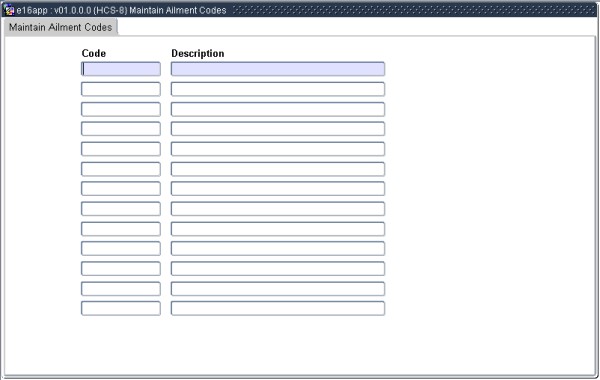Screen dimensions: 600x380
Task: Click the twelfth row Description field
Action: point(278,289)
